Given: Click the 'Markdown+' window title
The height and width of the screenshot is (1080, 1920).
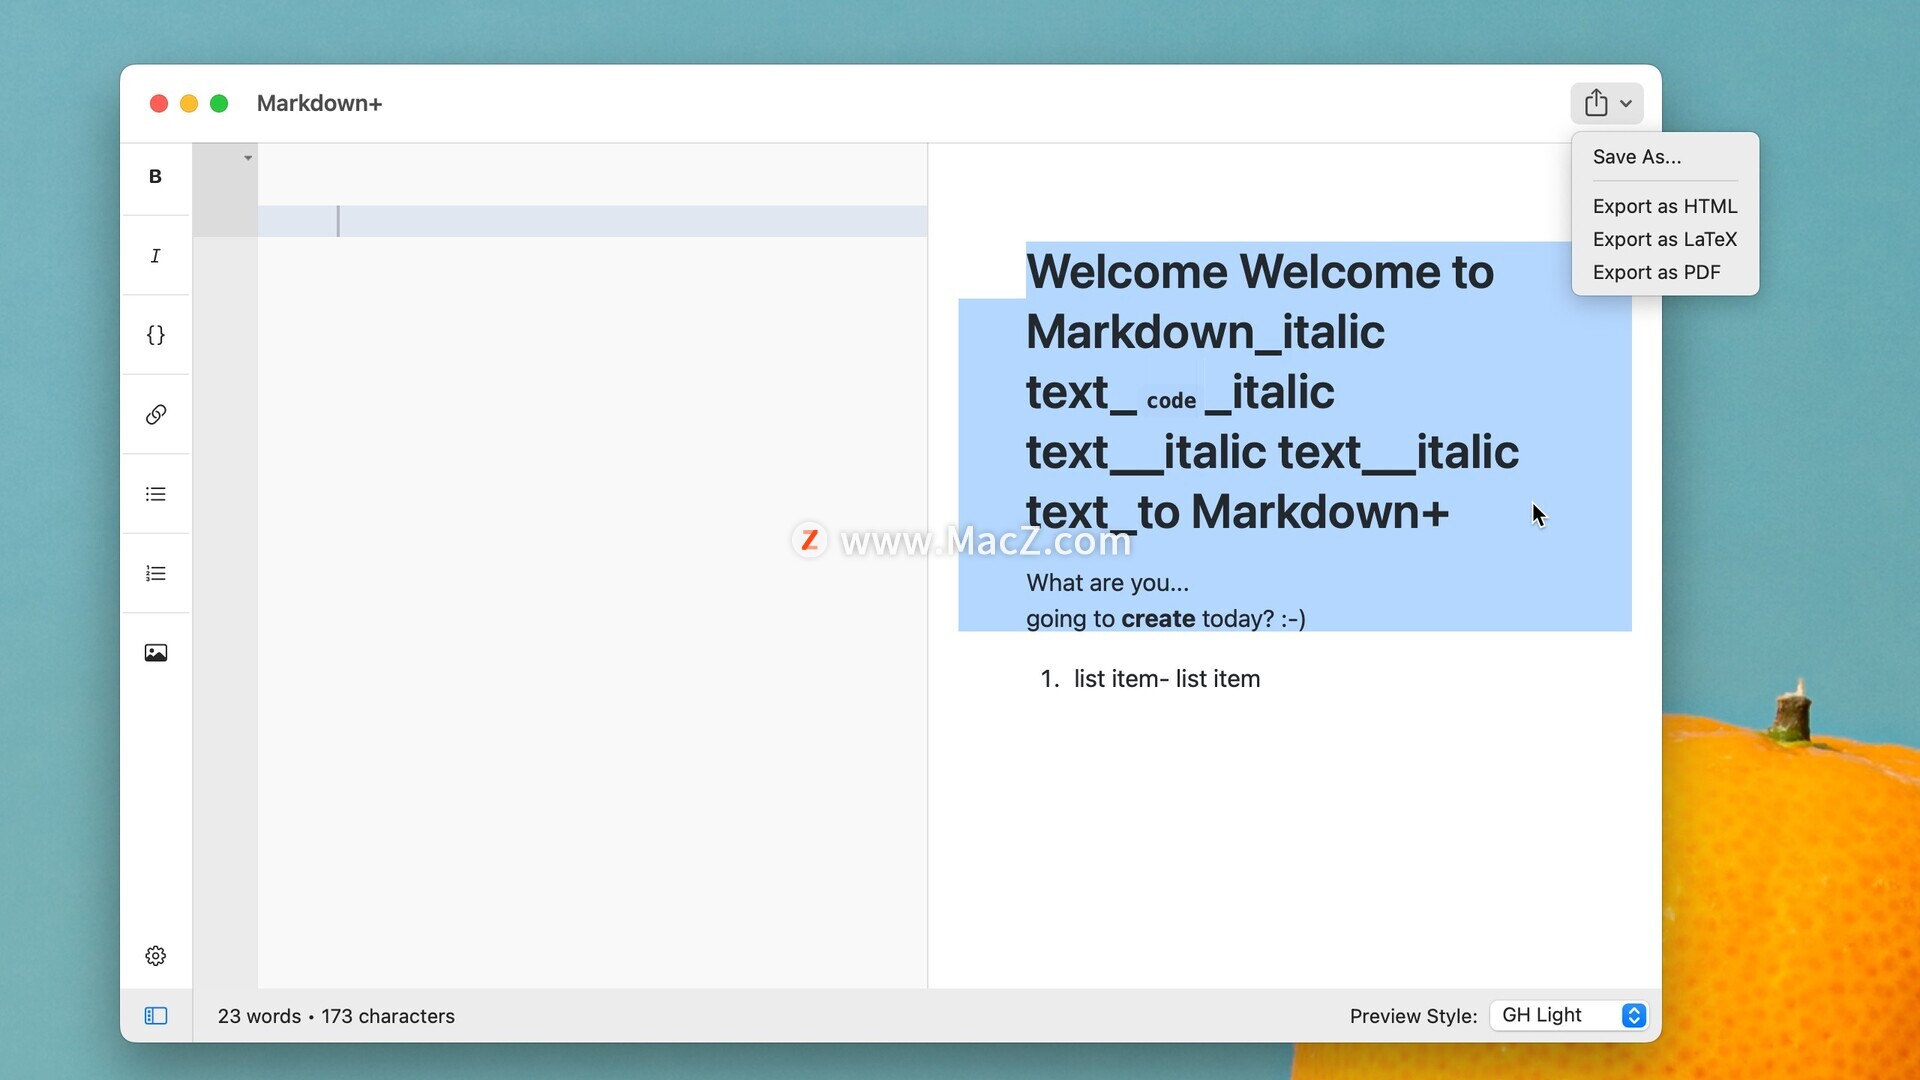Looking at the screenshot, I should point(319,103).
